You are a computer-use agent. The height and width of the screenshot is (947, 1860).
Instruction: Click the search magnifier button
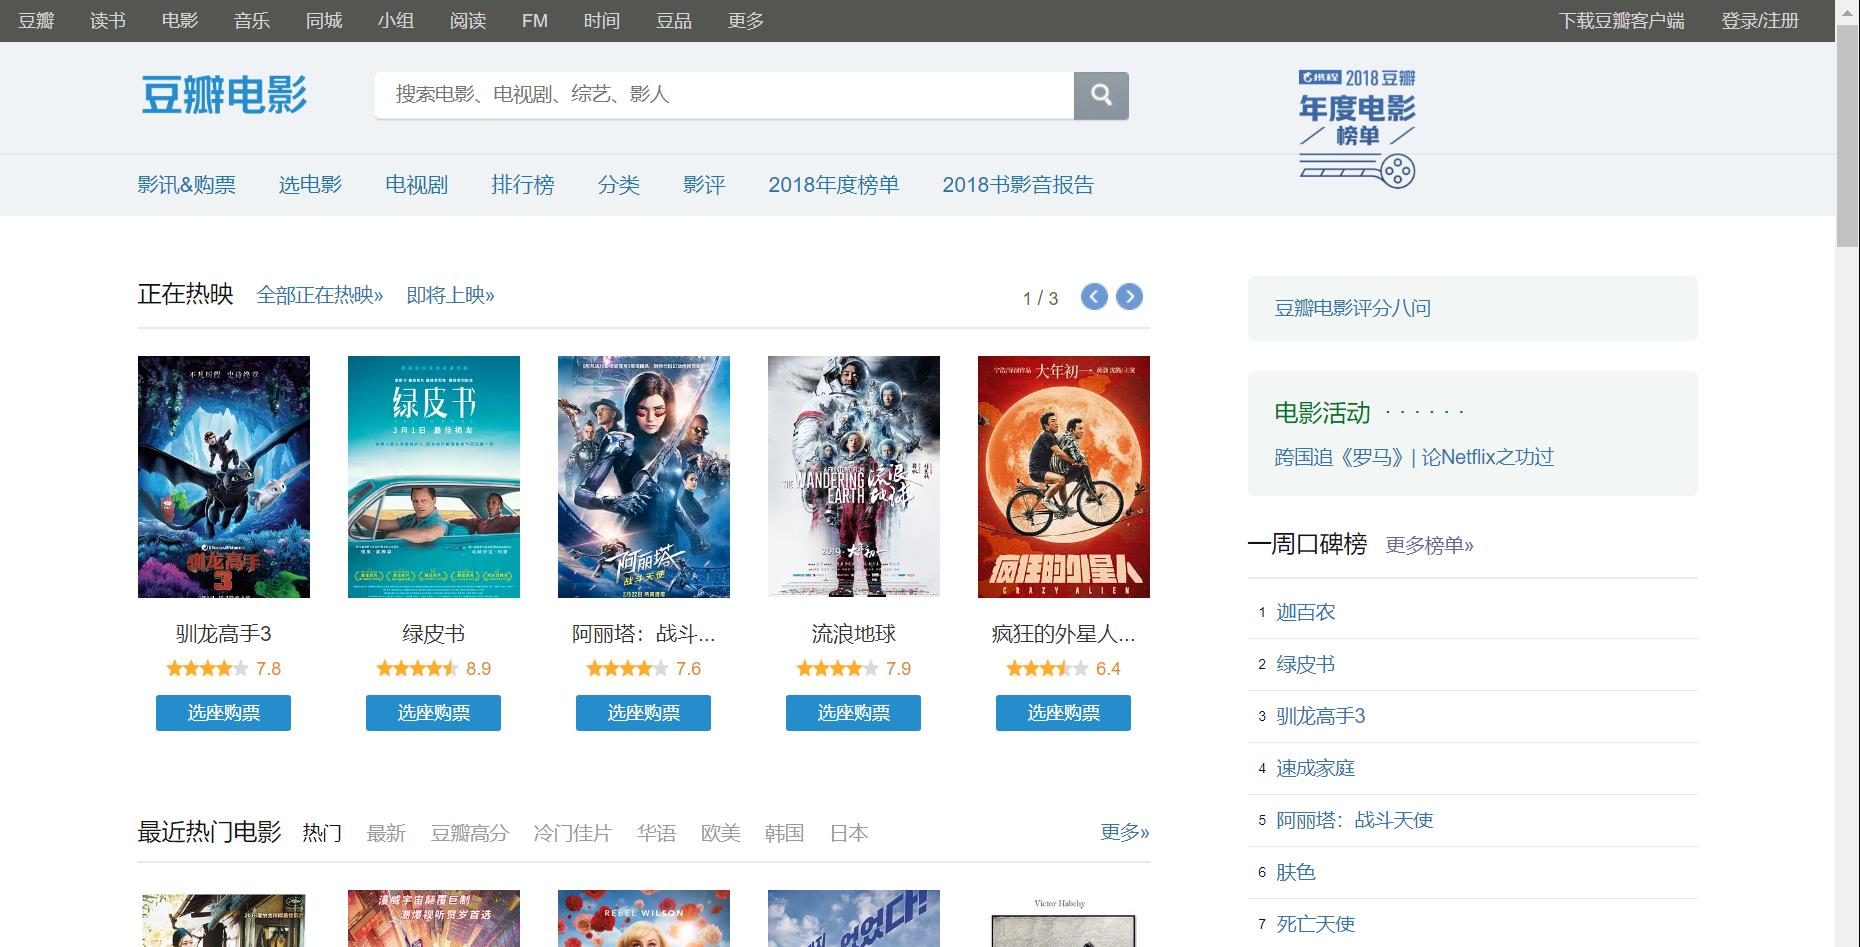tap(1101, 95)
